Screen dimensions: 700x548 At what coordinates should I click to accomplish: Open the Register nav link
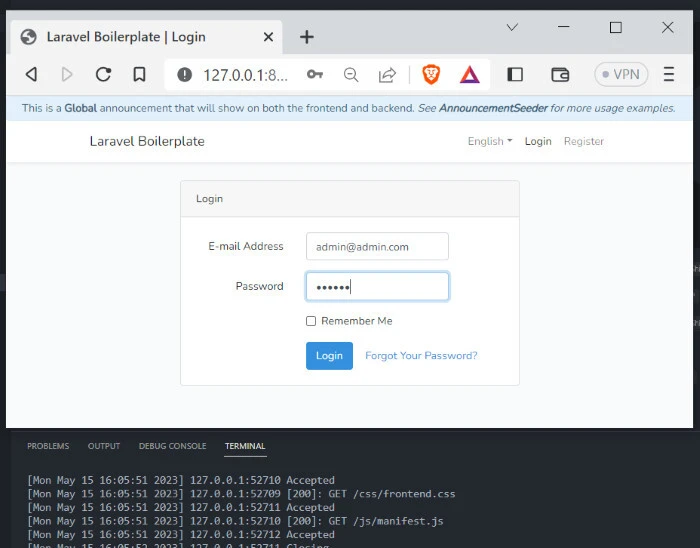click(x=583, y=141)
